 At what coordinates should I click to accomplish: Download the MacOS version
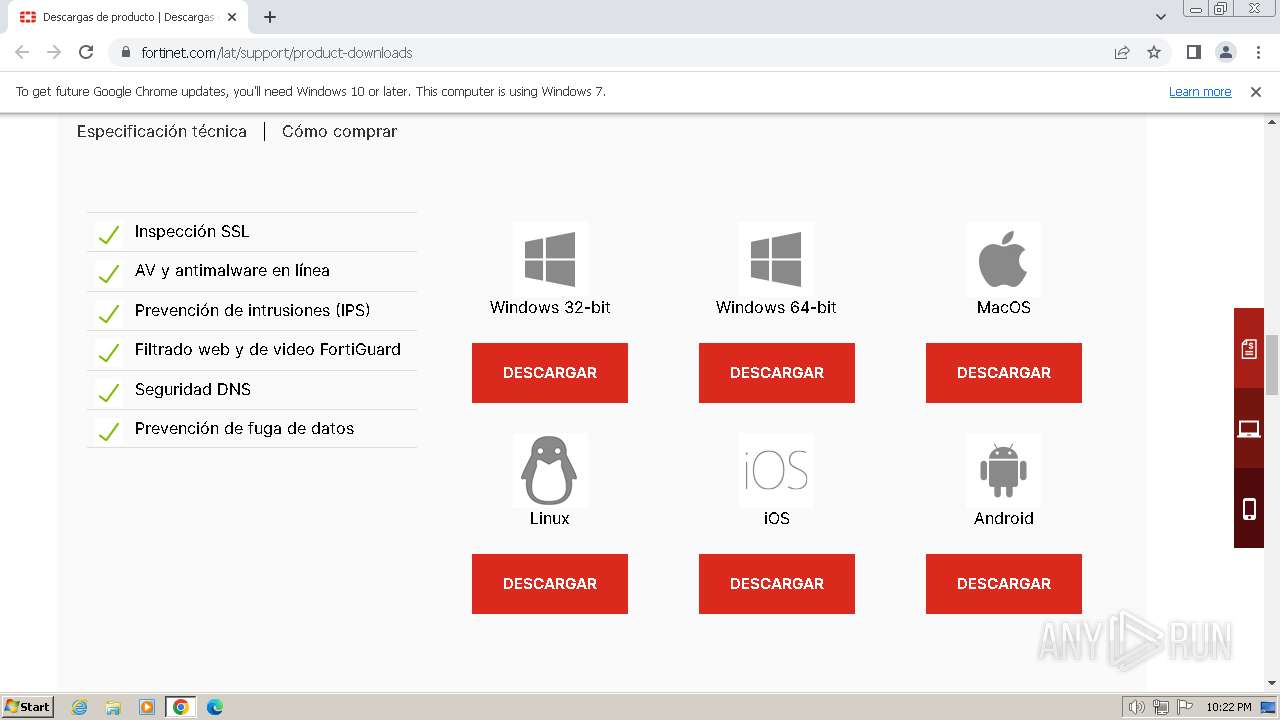[1004, 373]
